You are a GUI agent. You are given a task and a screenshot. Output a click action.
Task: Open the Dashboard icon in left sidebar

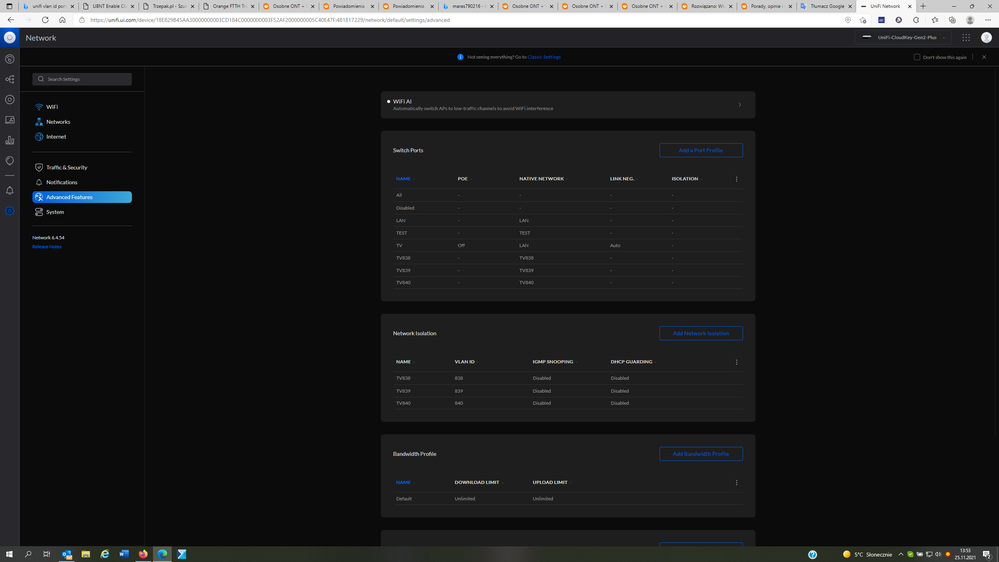(10, 59)
